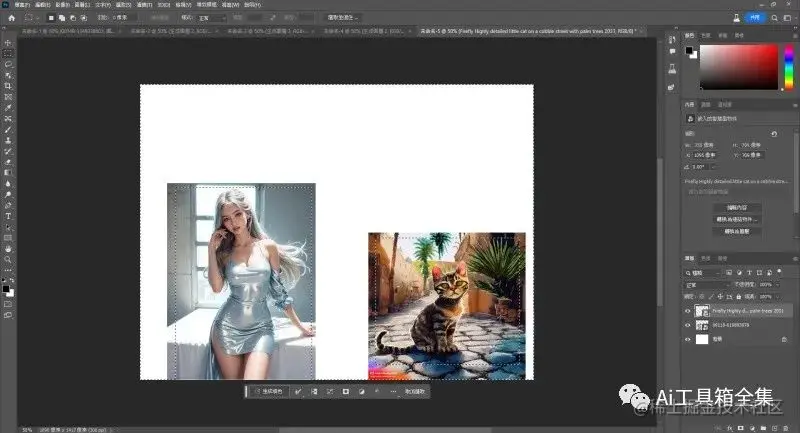The image size is (800, 433).
Task: Toggle lock position in Layers panel
Action: pyautogui.click(x=720, y=296)
